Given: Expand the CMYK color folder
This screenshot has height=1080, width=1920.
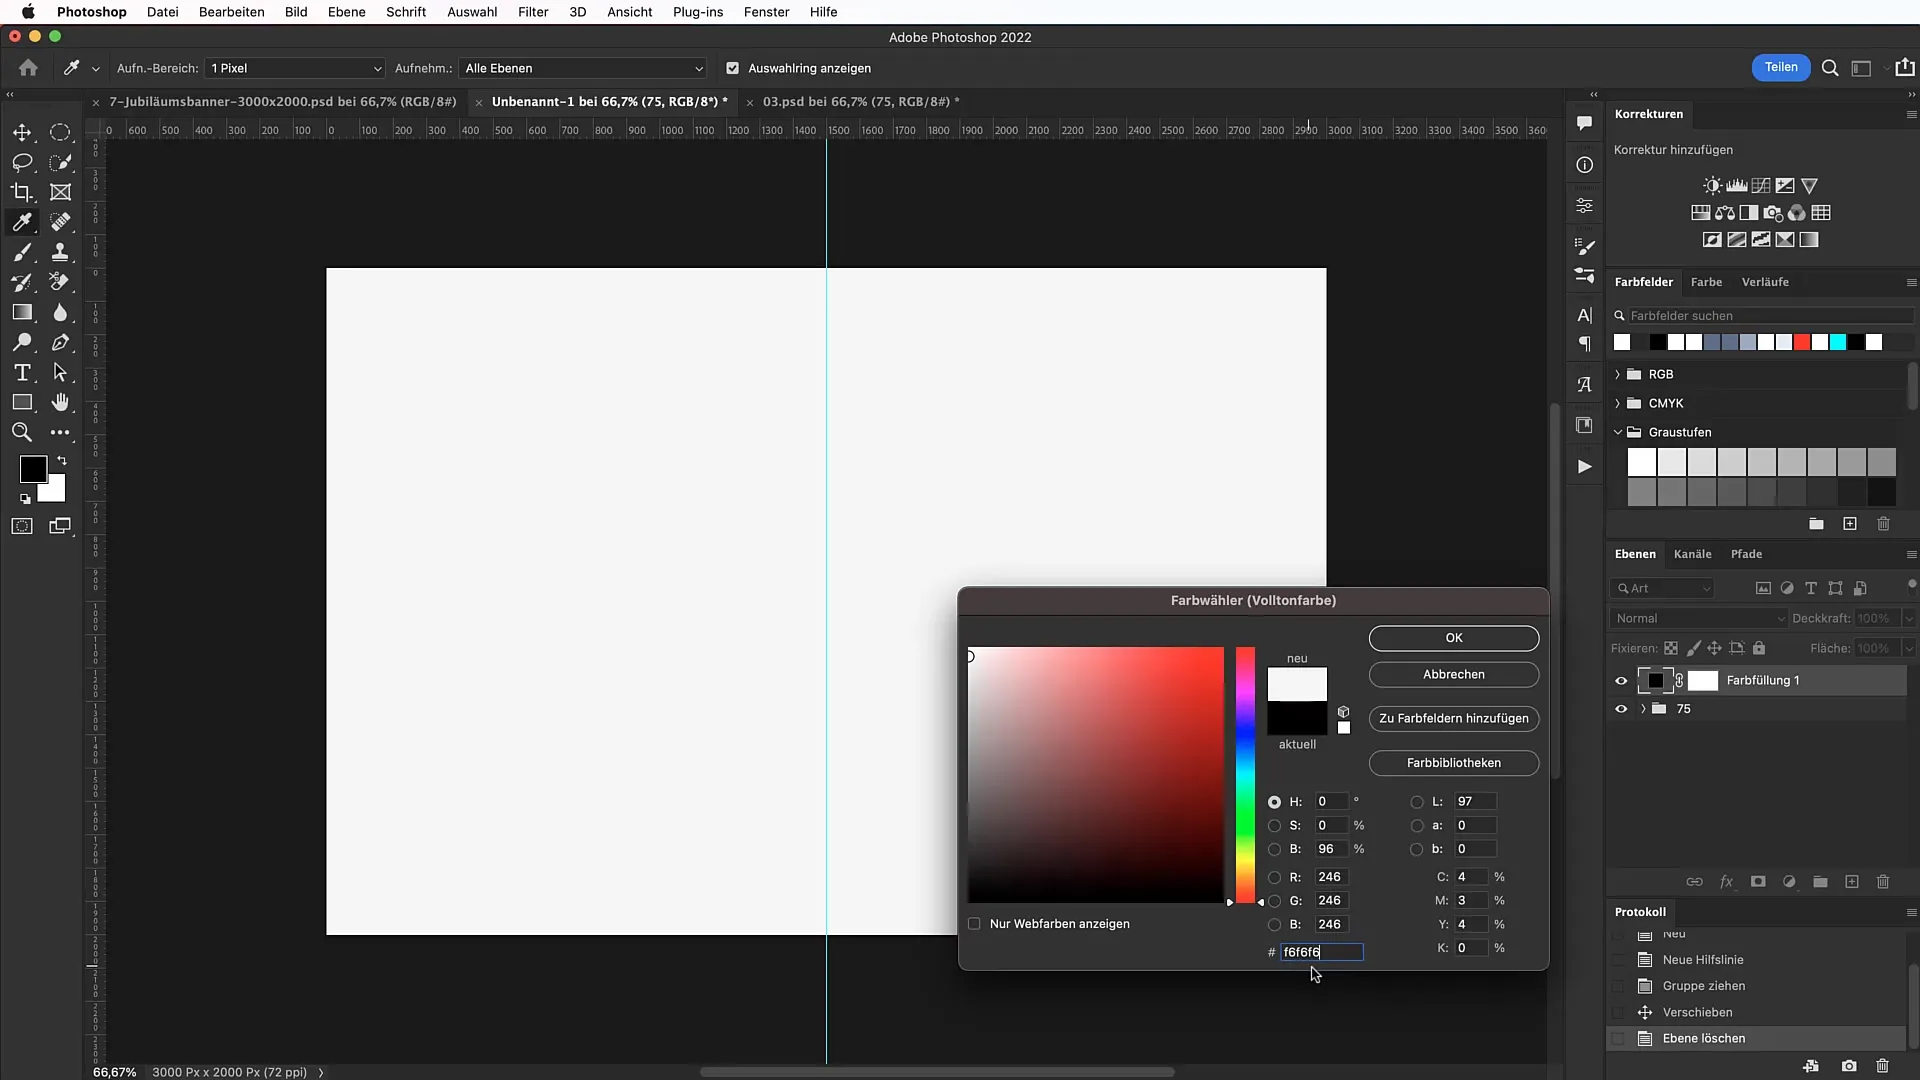Looking at the screenshot, I should click(x=1618, y=402).
